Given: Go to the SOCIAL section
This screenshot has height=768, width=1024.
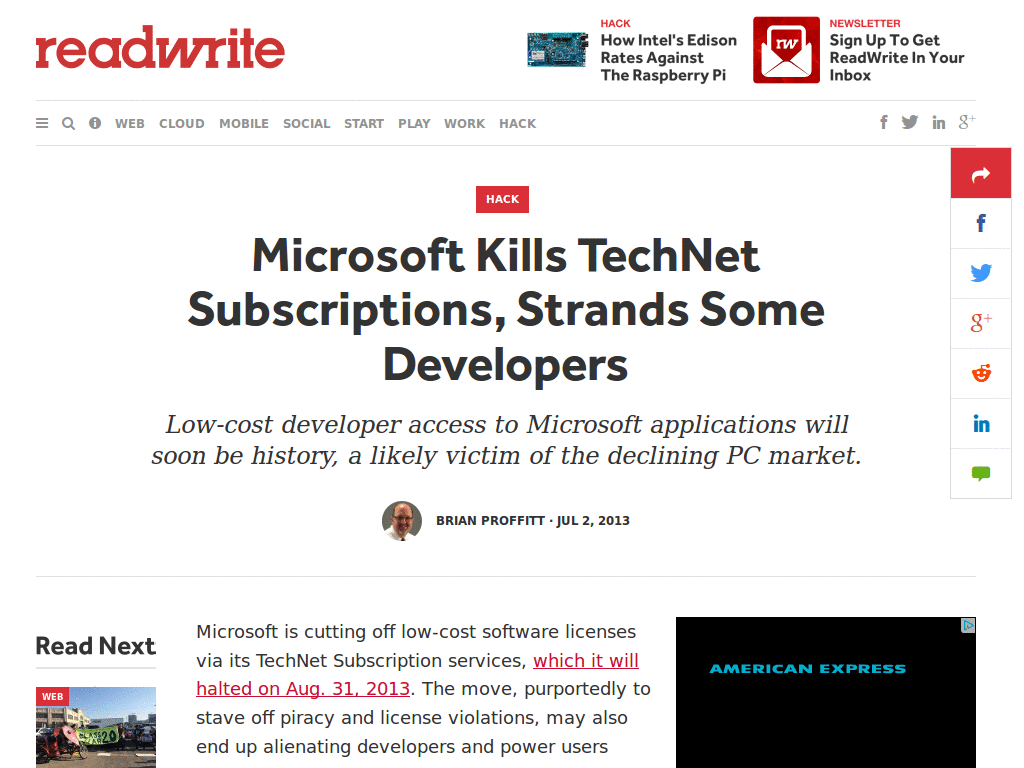Looking at the screenshot, I should click(306, 123).
